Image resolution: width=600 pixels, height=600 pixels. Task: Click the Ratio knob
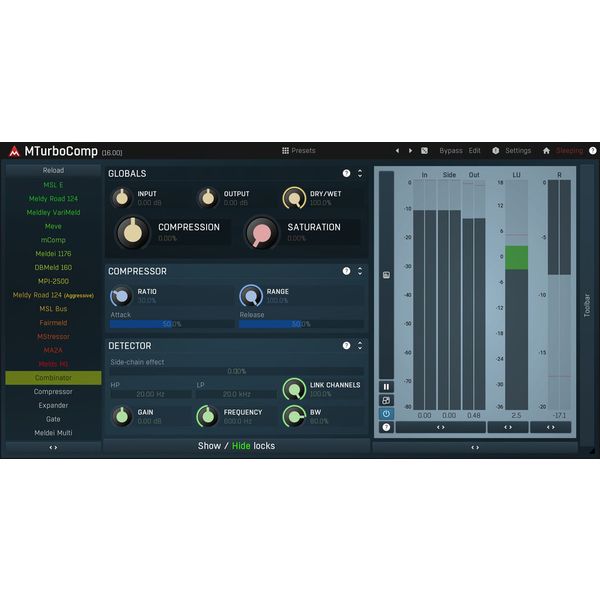click(x=121, y=296)
